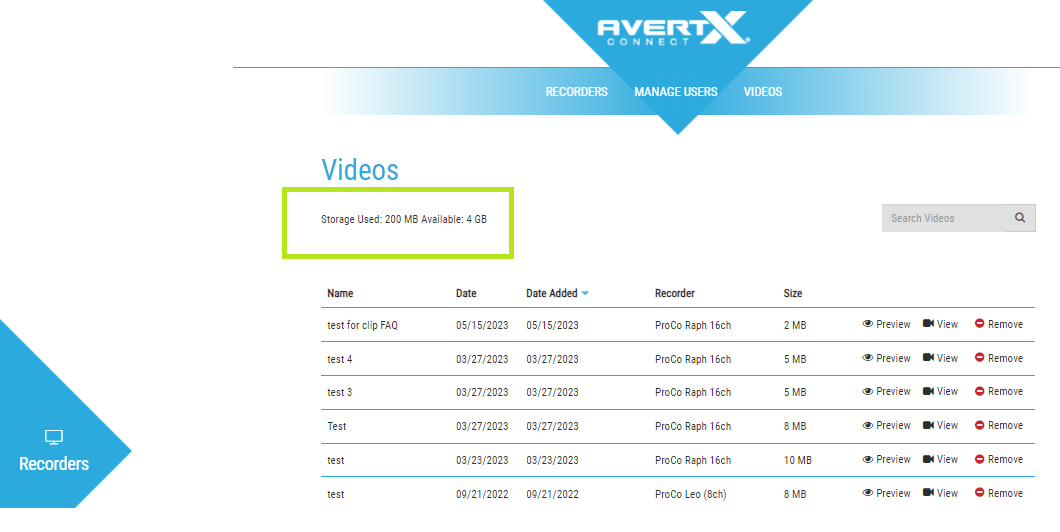Select the 'test 4' name cell
The height and width of the screenshot is (532, 1060).
[339, 359]
